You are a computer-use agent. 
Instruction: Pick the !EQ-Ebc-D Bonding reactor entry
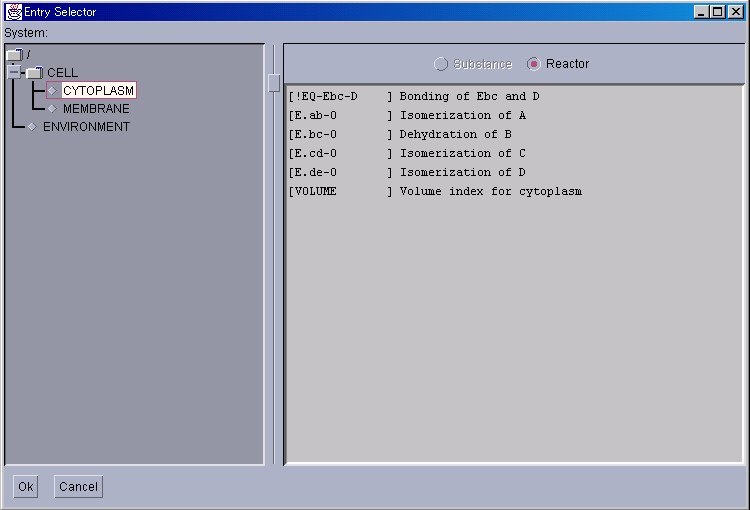point(413,97)
